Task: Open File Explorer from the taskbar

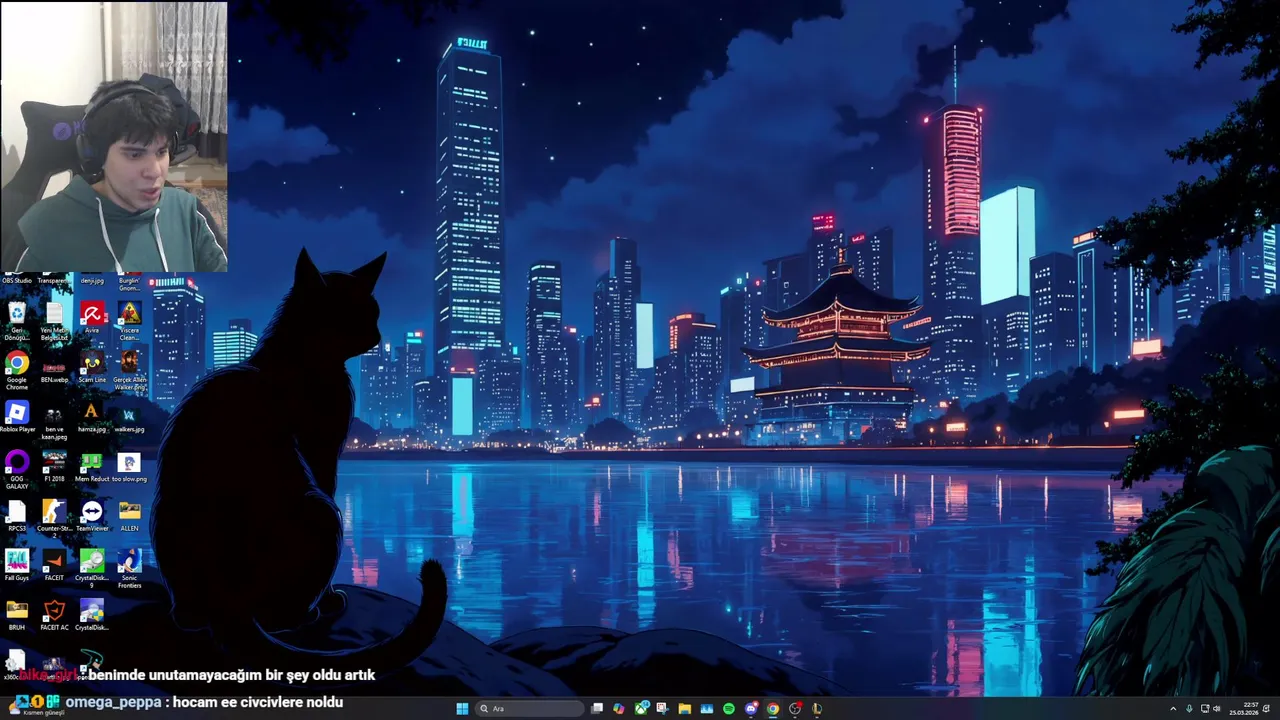Action: coord(685,709)
